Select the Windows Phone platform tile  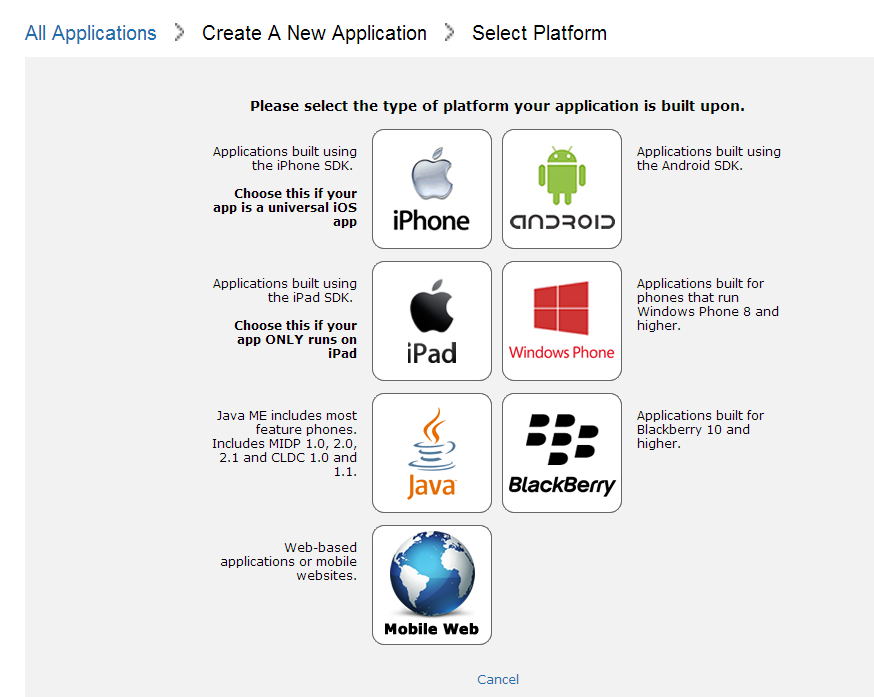(x=561, y=321)
